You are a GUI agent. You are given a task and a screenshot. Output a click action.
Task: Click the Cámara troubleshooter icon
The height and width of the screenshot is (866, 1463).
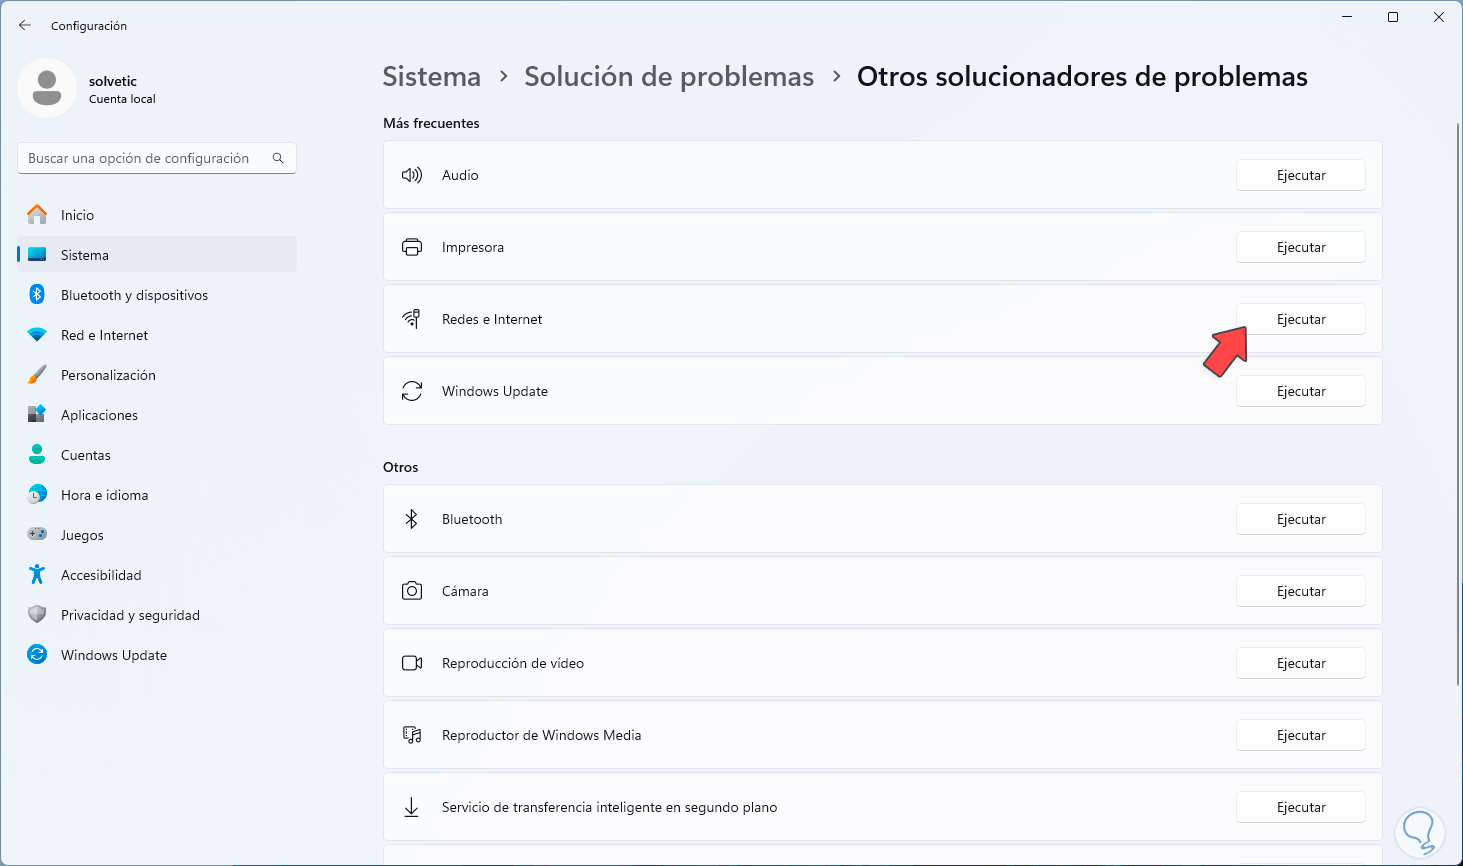[x=411, y=590]
